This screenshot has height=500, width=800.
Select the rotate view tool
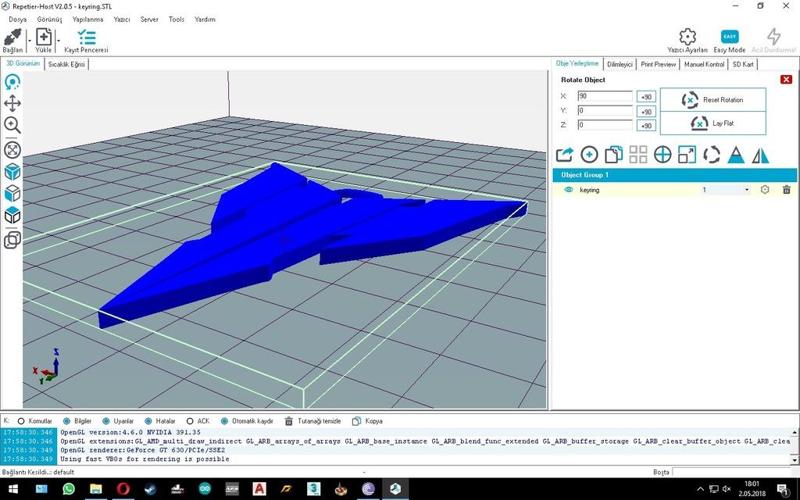pos(13,82)
